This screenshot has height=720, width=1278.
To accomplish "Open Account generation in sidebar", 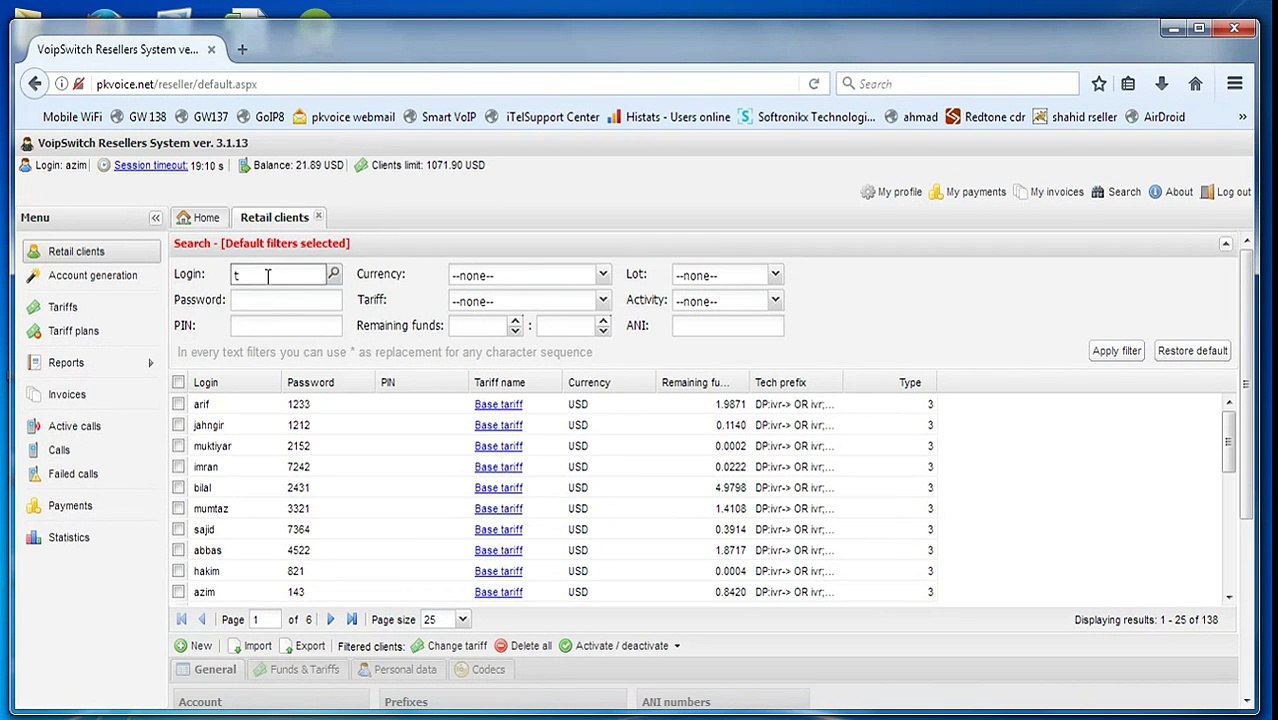I will [91, 276].
